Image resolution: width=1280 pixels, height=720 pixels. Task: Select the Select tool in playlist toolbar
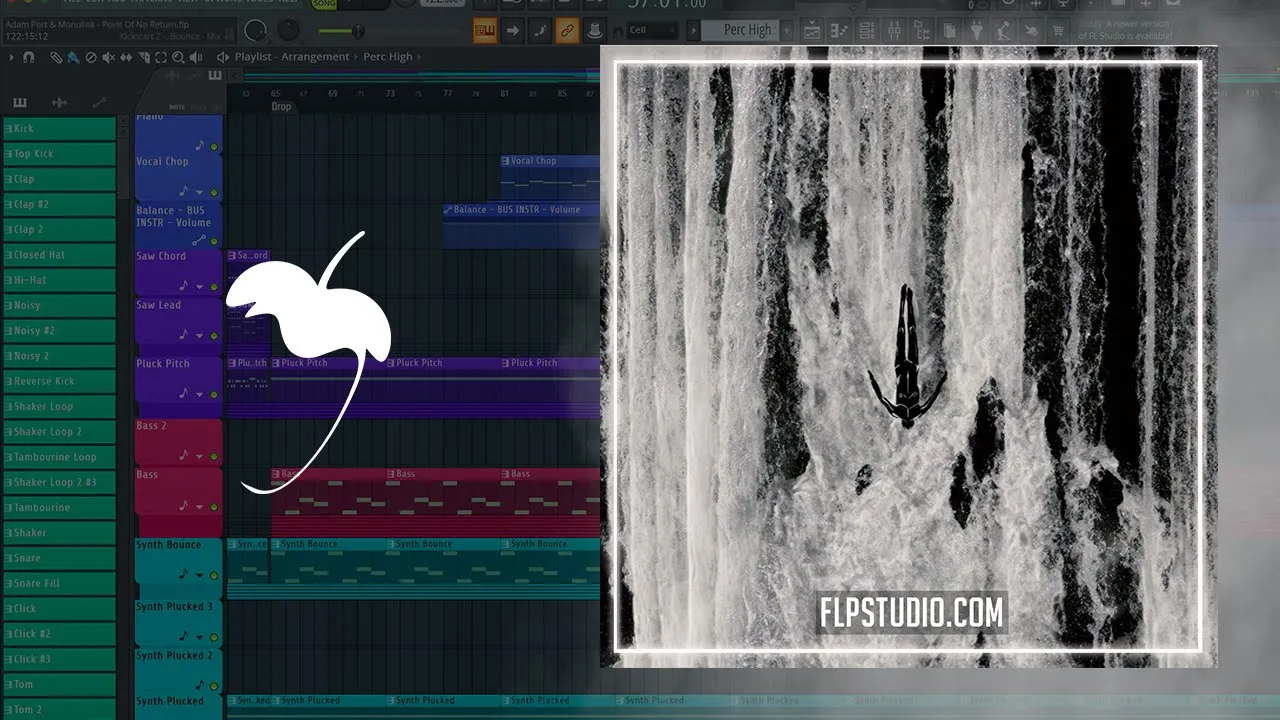pos(160,57)
